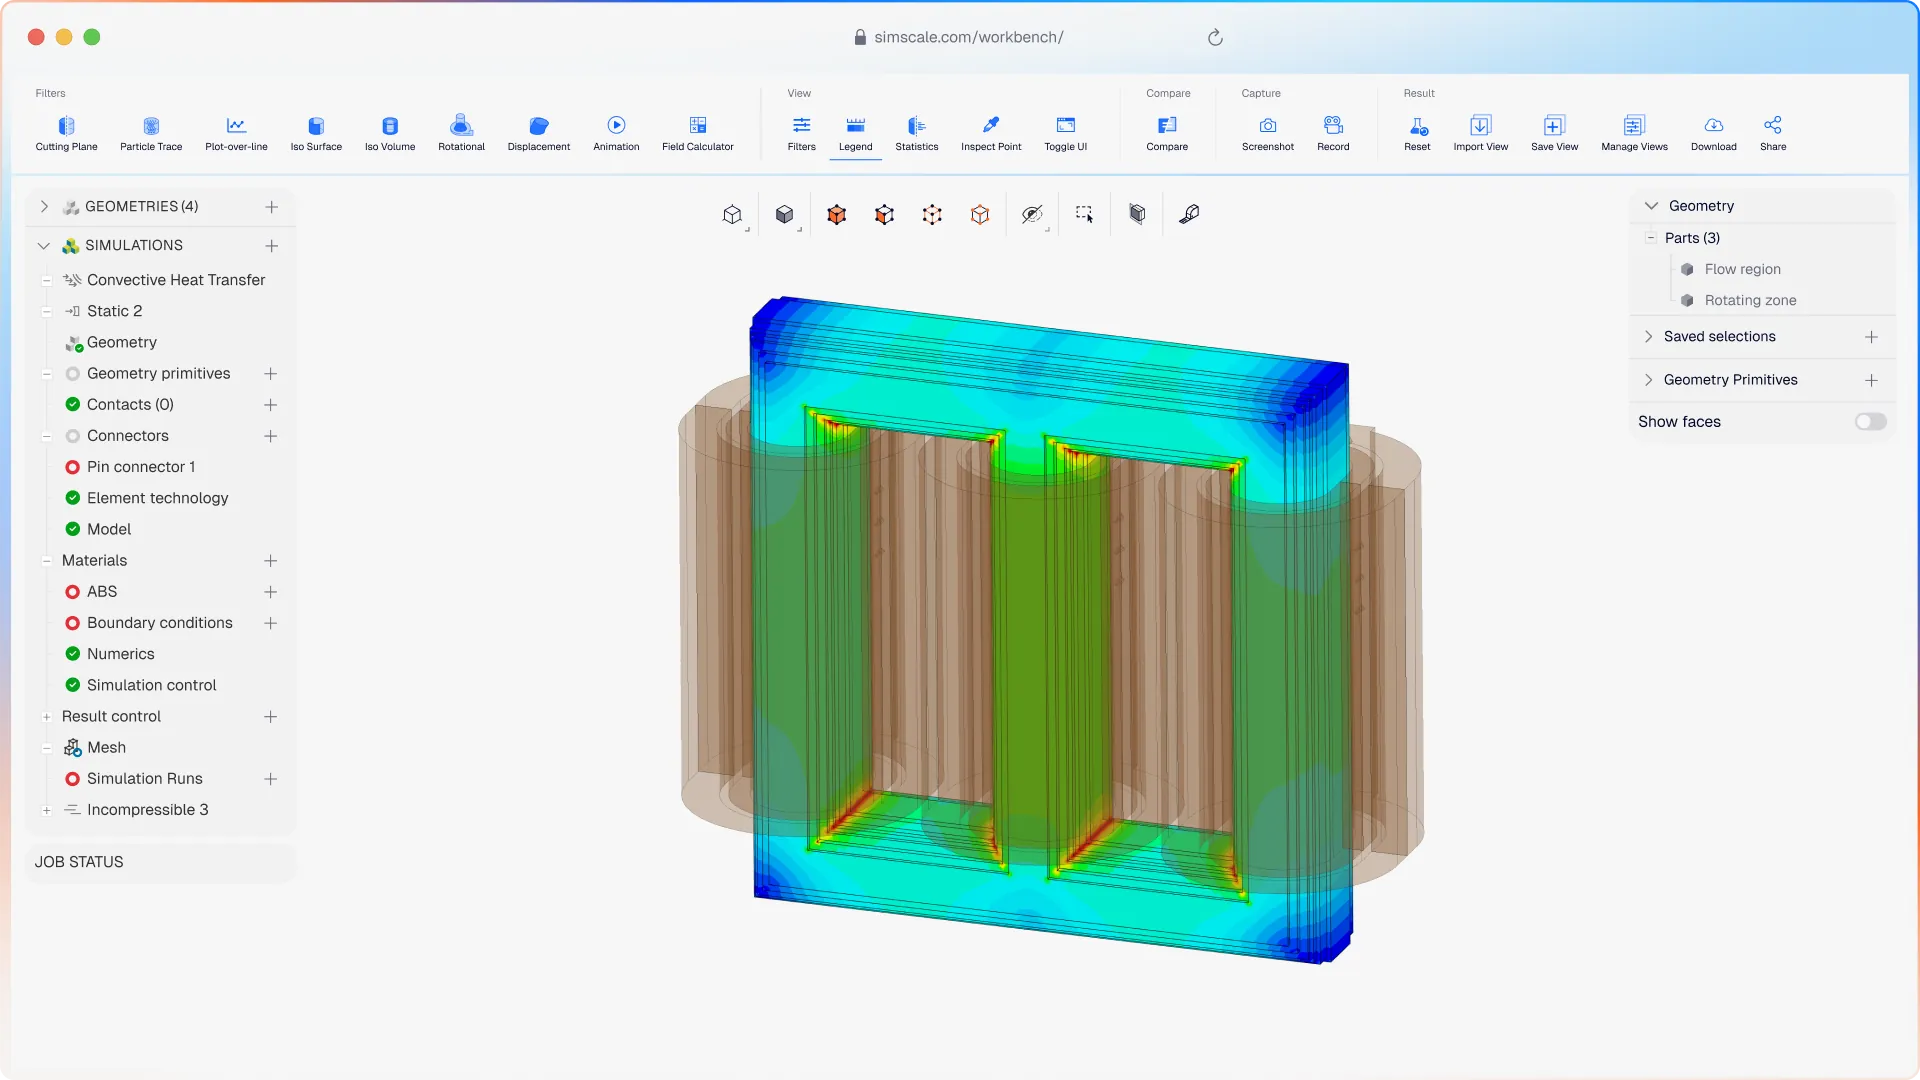Image resolution: width=1920 pixels, height=1080 pixels.
Task: Choose the orange outlined cube selection icon
Action: pos(980,214)
